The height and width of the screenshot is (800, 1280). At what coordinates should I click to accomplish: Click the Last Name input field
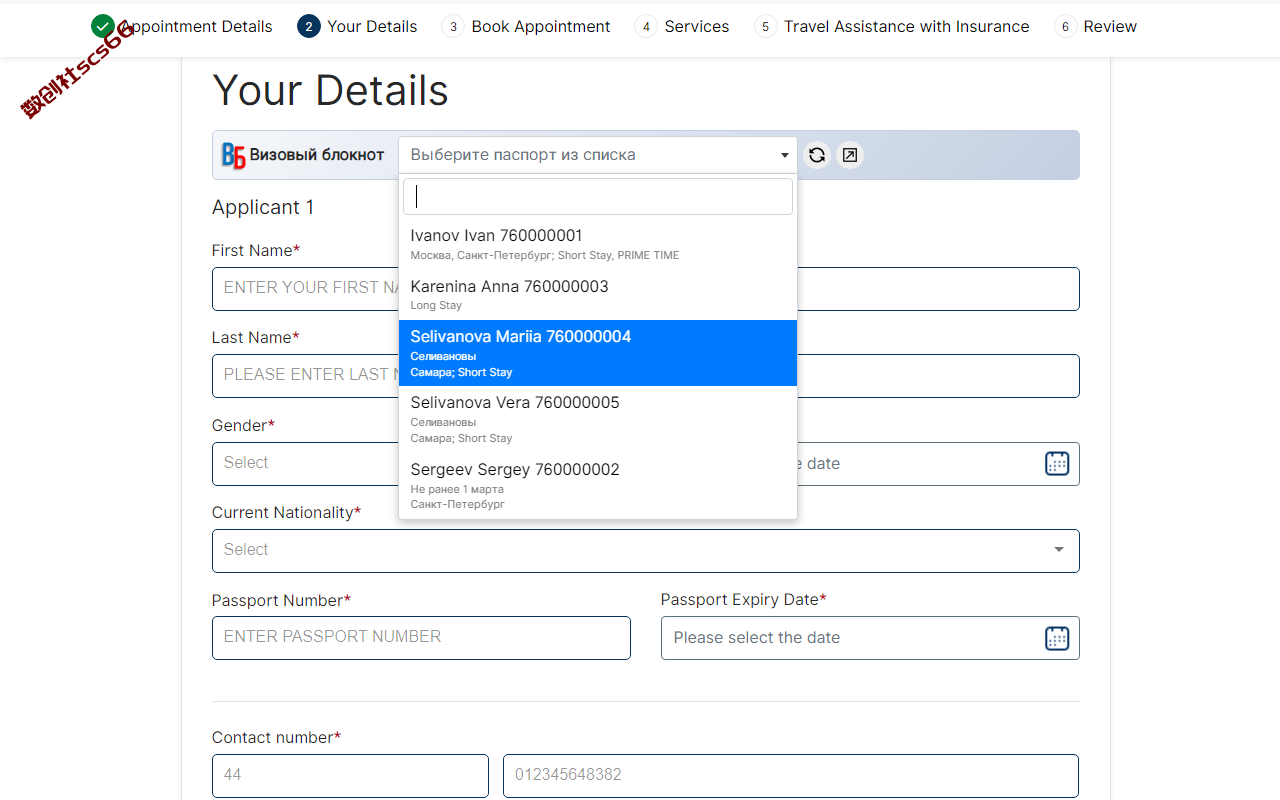click(645, 375)
